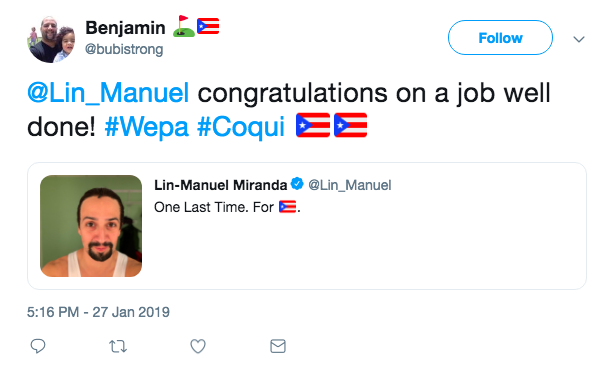
Task: Open the #Coqui hashtag
Action: pyautogui.click(x=241, y=127)
